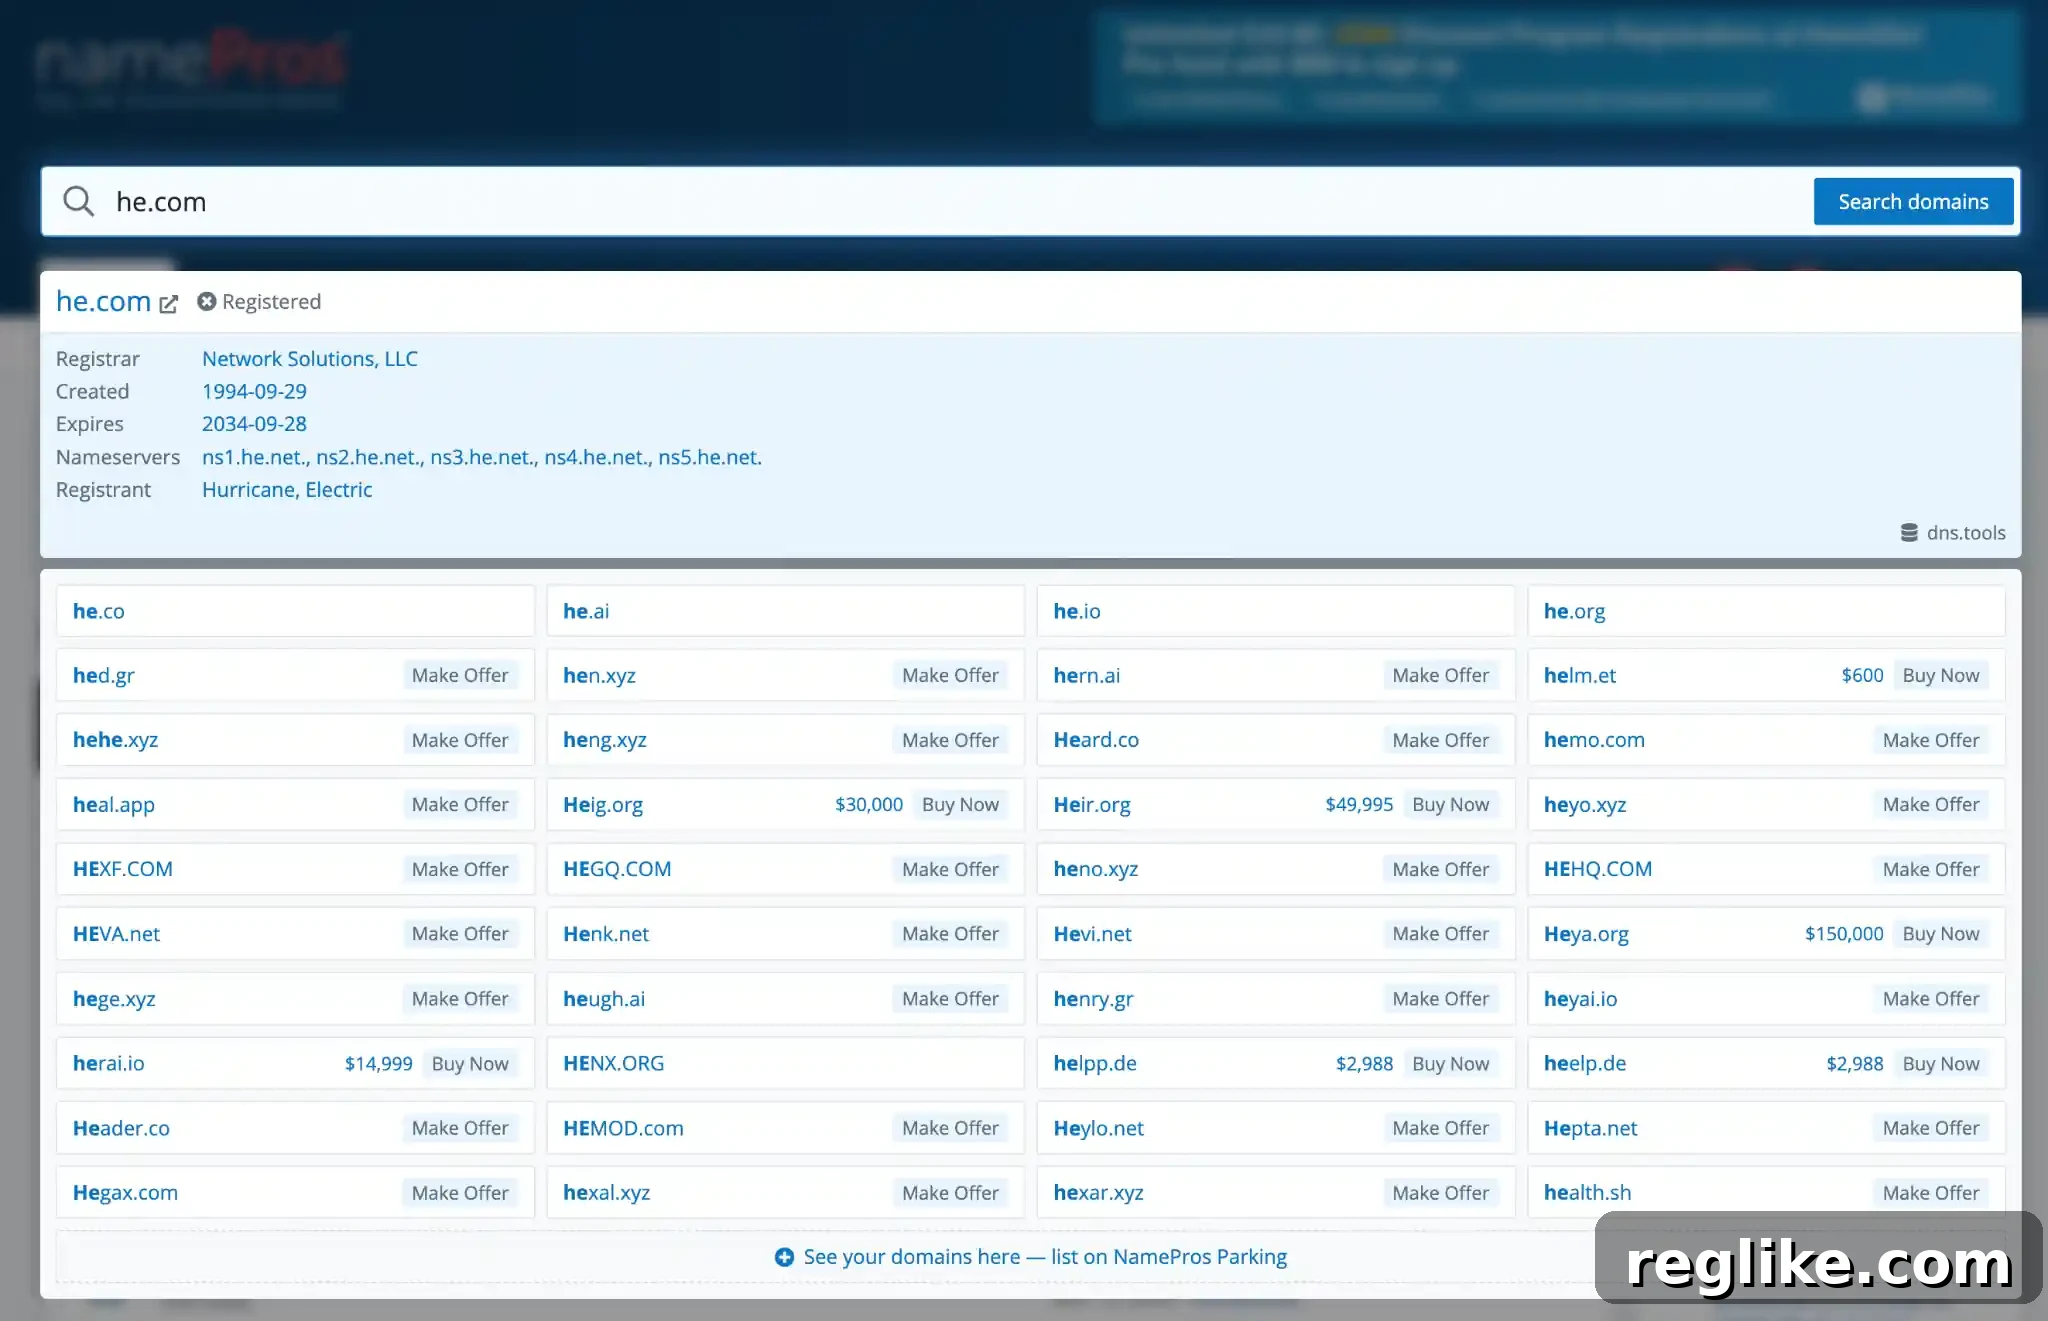
Task: Click Buy Now for helm.et
Action: [x=1940, y=675]
